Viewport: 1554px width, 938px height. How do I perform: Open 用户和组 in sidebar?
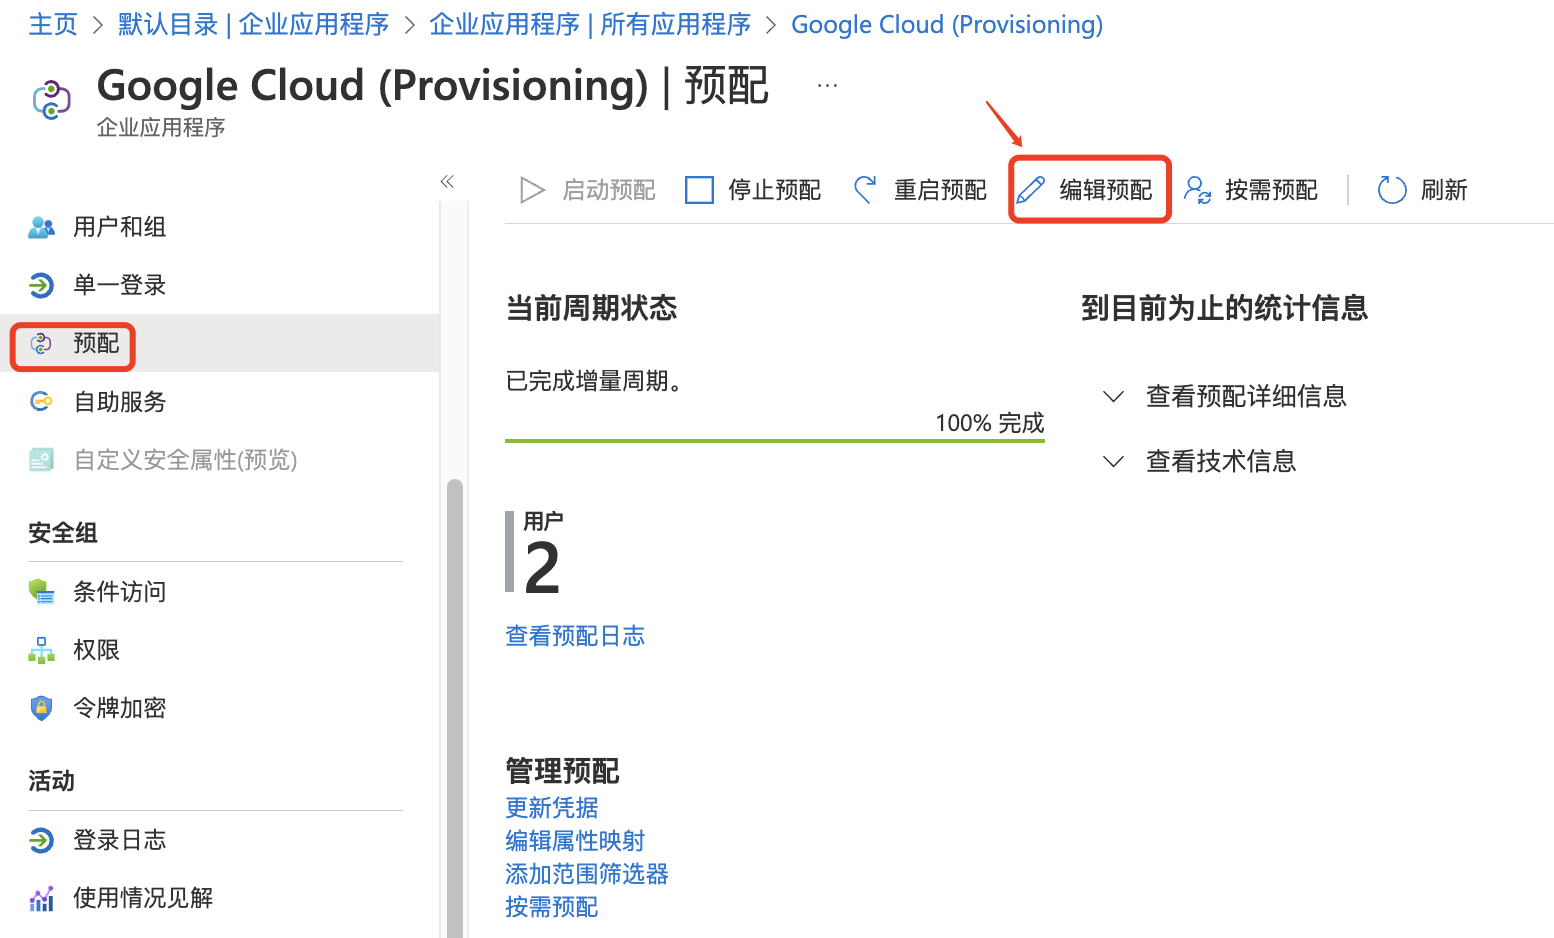pyautogui.click(x=119, y=227)
